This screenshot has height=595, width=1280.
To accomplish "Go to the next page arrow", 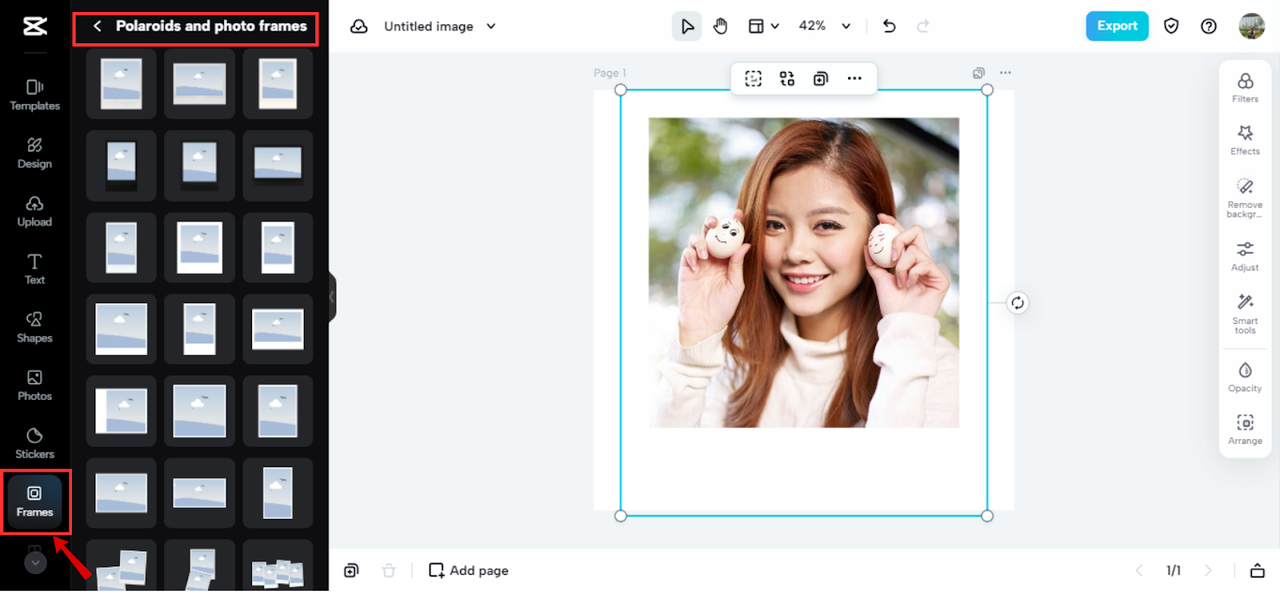I will pos(1208,570).
